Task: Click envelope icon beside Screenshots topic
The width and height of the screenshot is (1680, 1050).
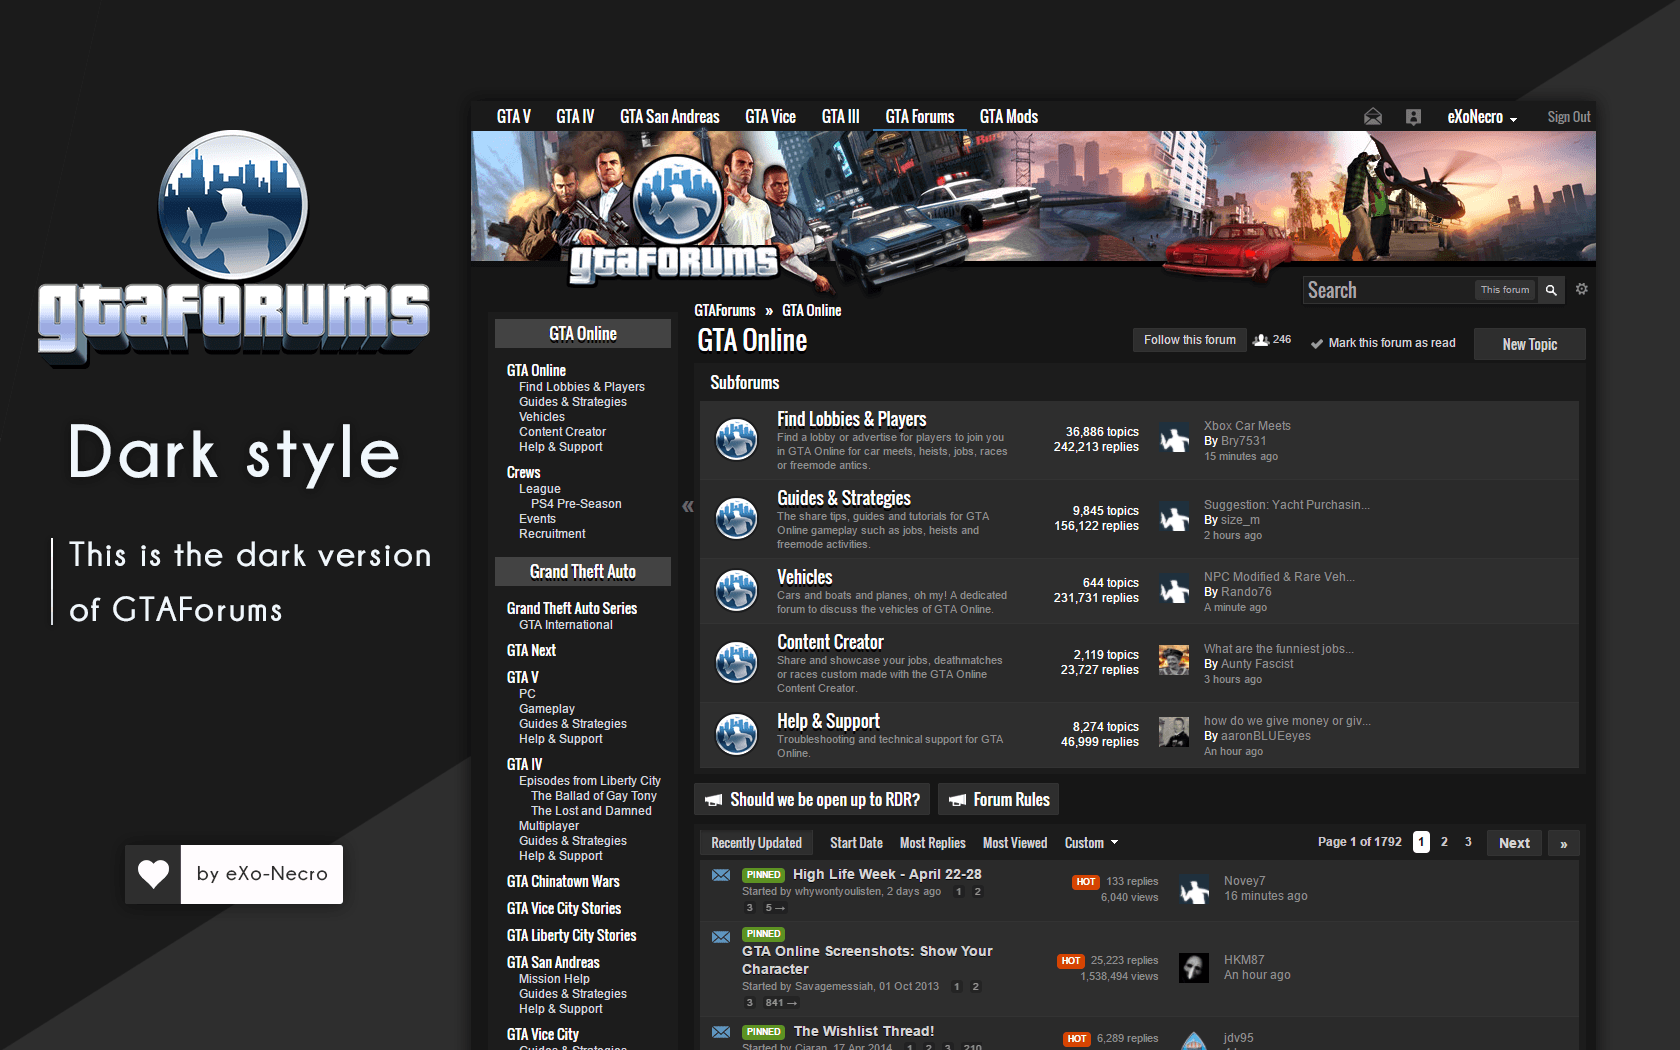Action: point(721,937)
